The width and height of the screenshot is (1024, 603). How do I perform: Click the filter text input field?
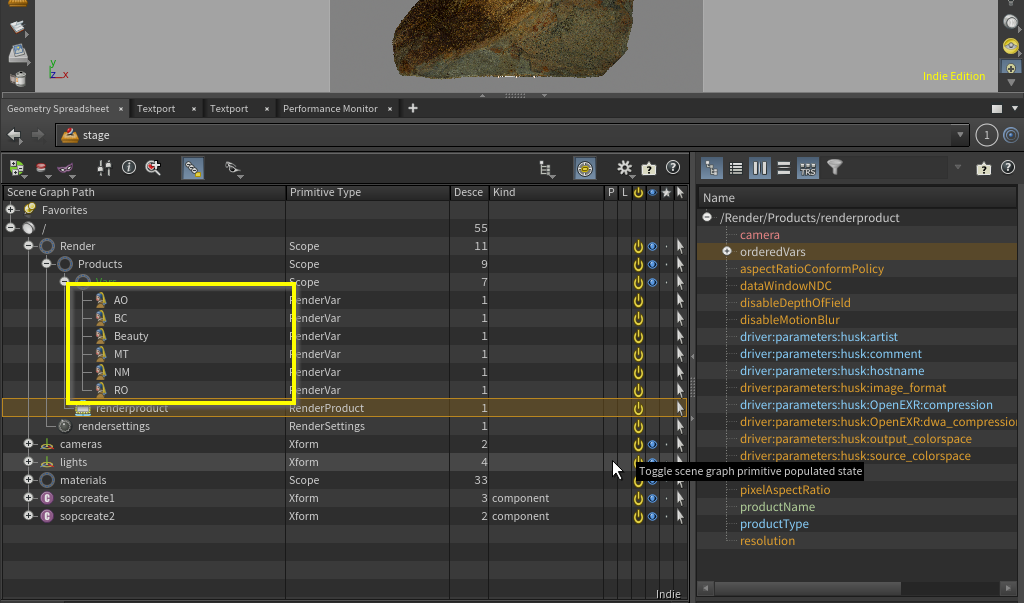pos(897,168)
